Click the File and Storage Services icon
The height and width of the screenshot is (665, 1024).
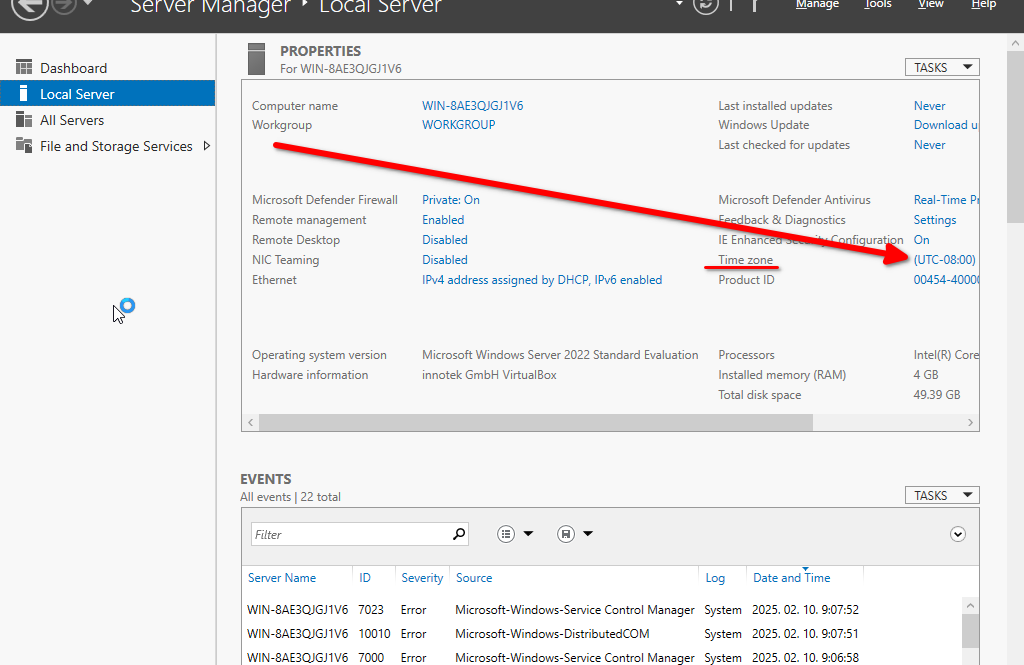tap(24, 146)
